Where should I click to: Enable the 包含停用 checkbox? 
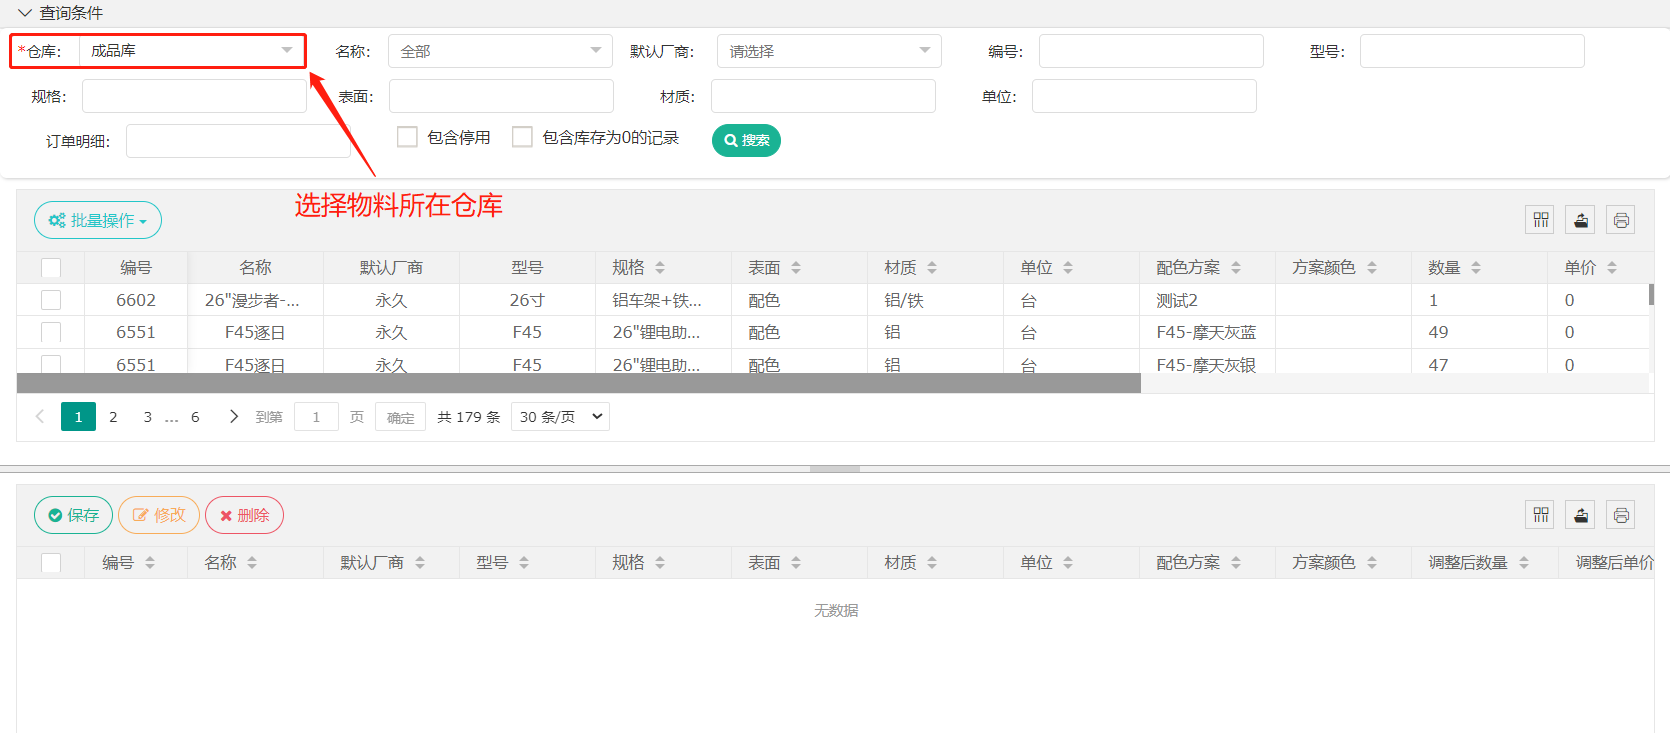[407, 137]
